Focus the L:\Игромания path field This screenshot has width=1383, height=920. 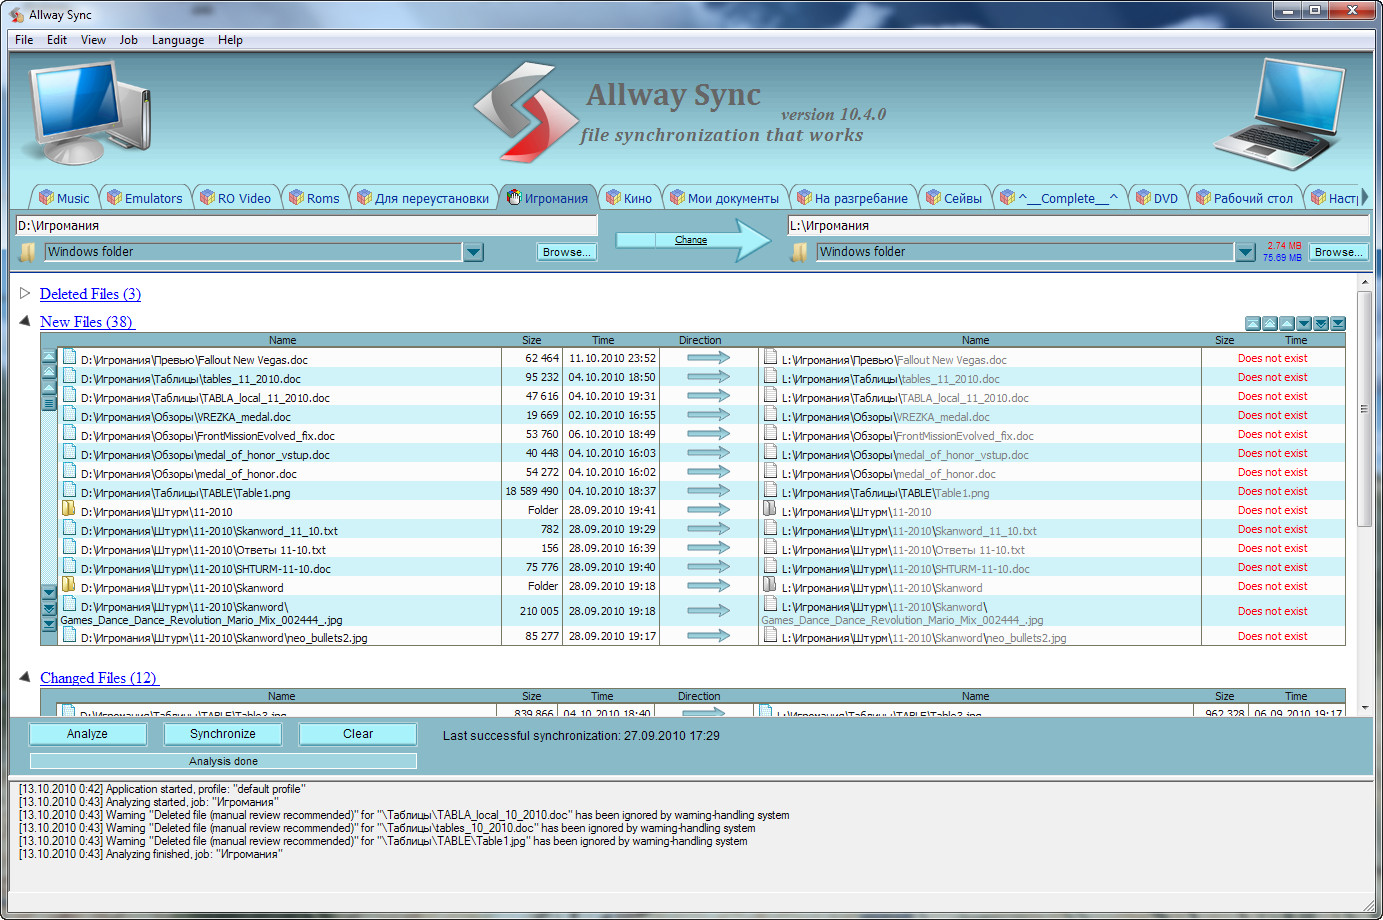[x=1078, y=226]
